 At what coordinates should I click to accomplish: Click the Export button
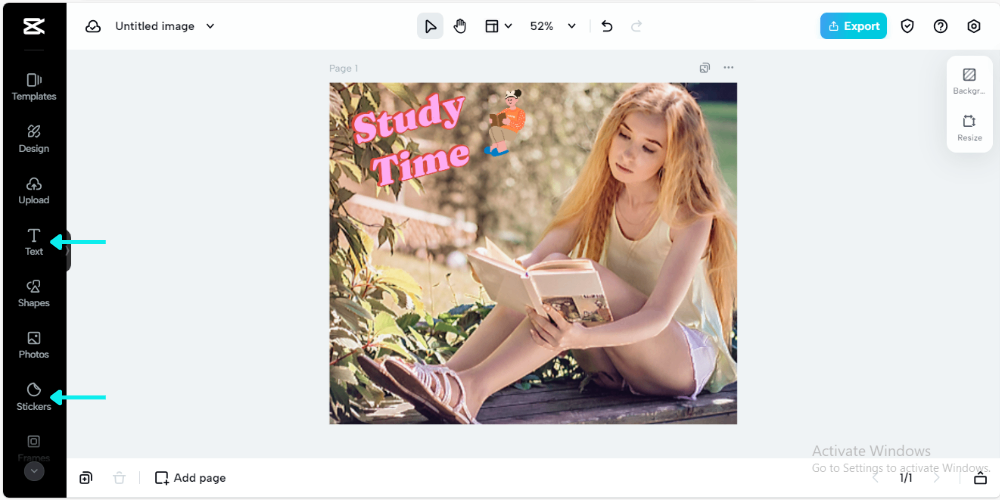pos(853,26)
